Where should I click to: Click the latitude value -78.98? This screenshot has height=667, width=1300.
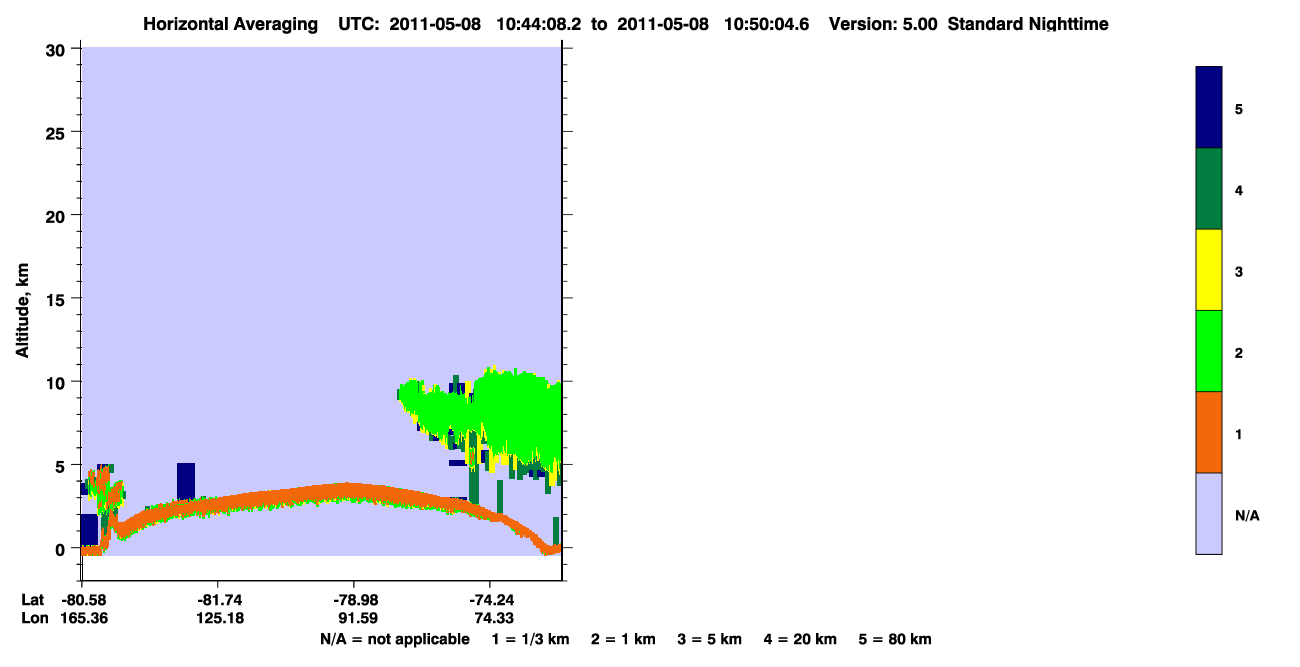click(x=354, y=600)
